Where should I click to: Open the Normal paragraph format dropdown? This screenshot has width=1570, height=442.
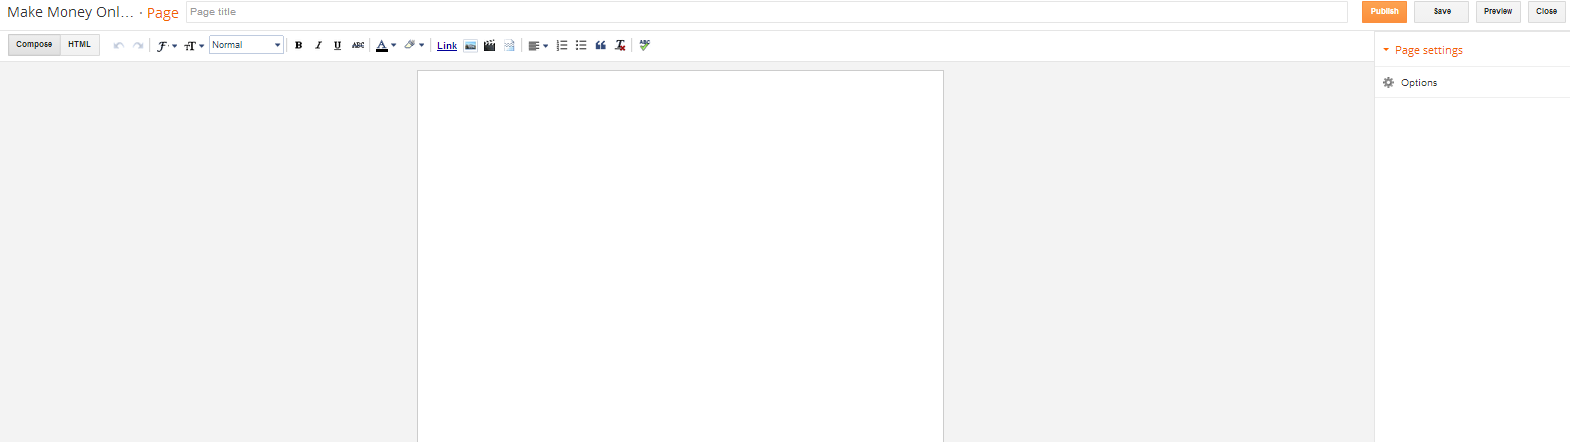(246, 45)
